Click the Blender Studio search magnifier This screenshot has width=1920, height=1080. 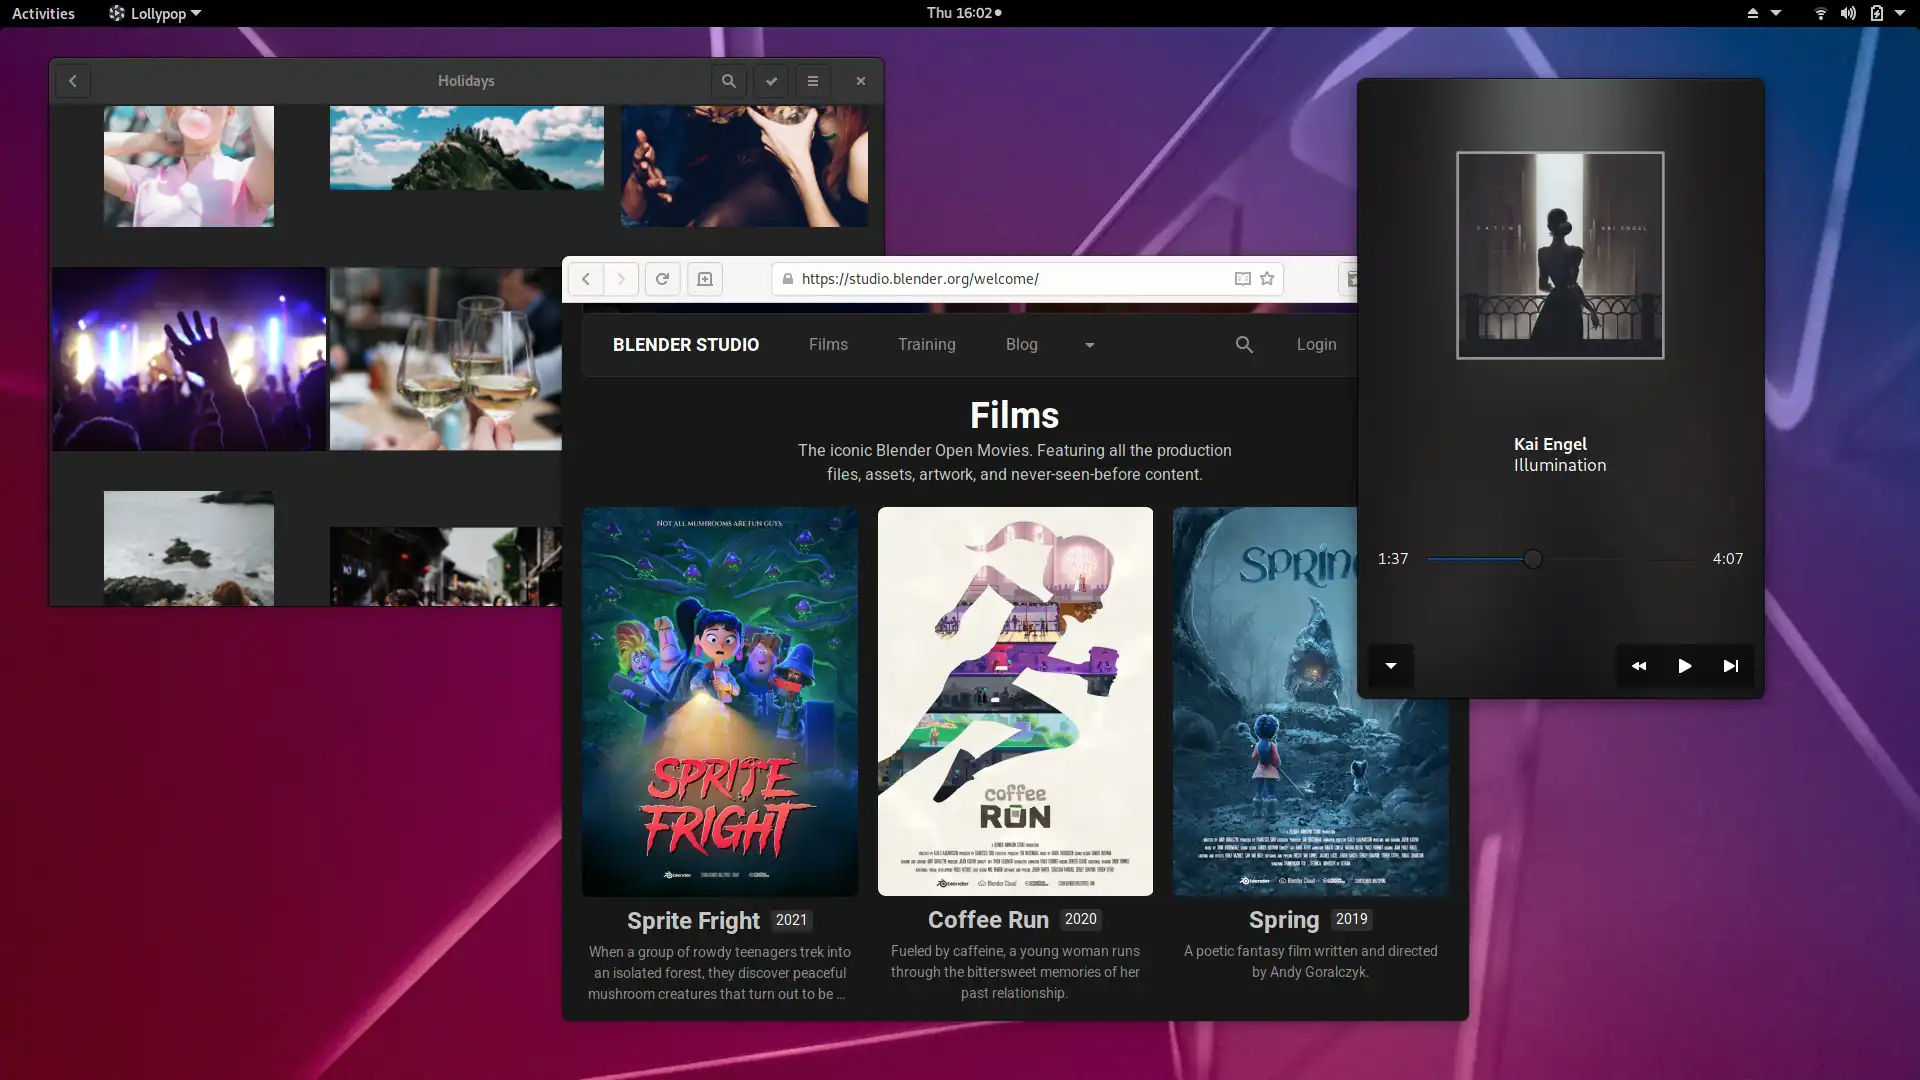(x=1244, y=345)
